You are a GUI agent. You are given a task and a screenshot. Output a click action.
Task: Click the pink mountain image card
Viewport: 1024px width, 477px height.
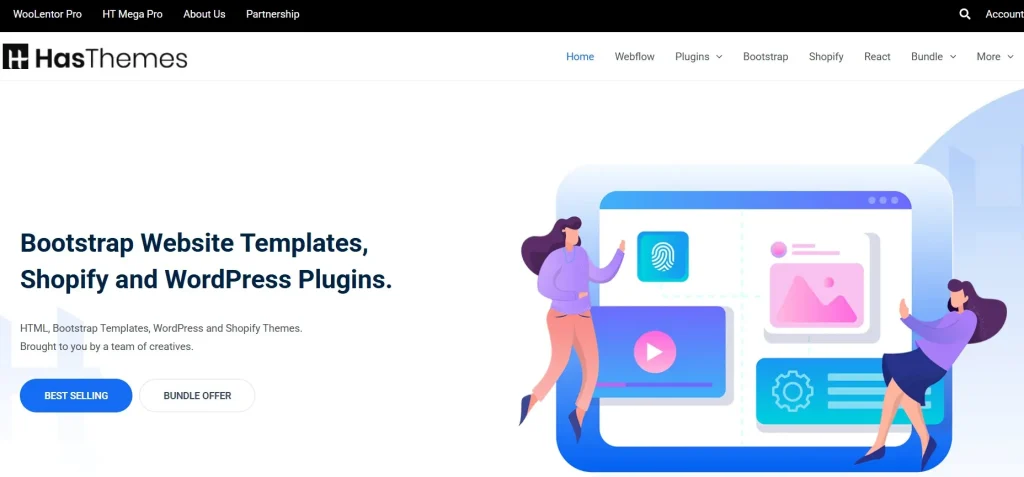click(x=816, y=294)
